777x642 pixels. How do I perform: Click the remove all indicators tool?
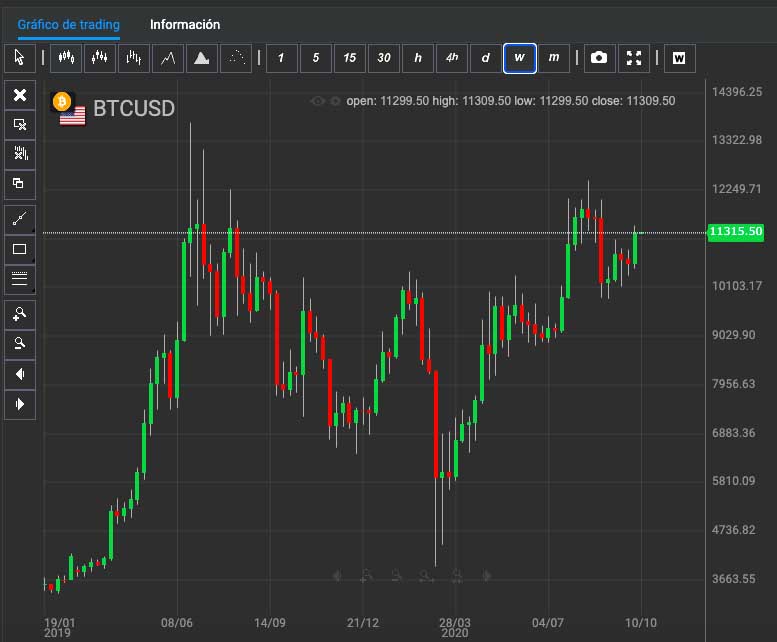coord(20,154)
